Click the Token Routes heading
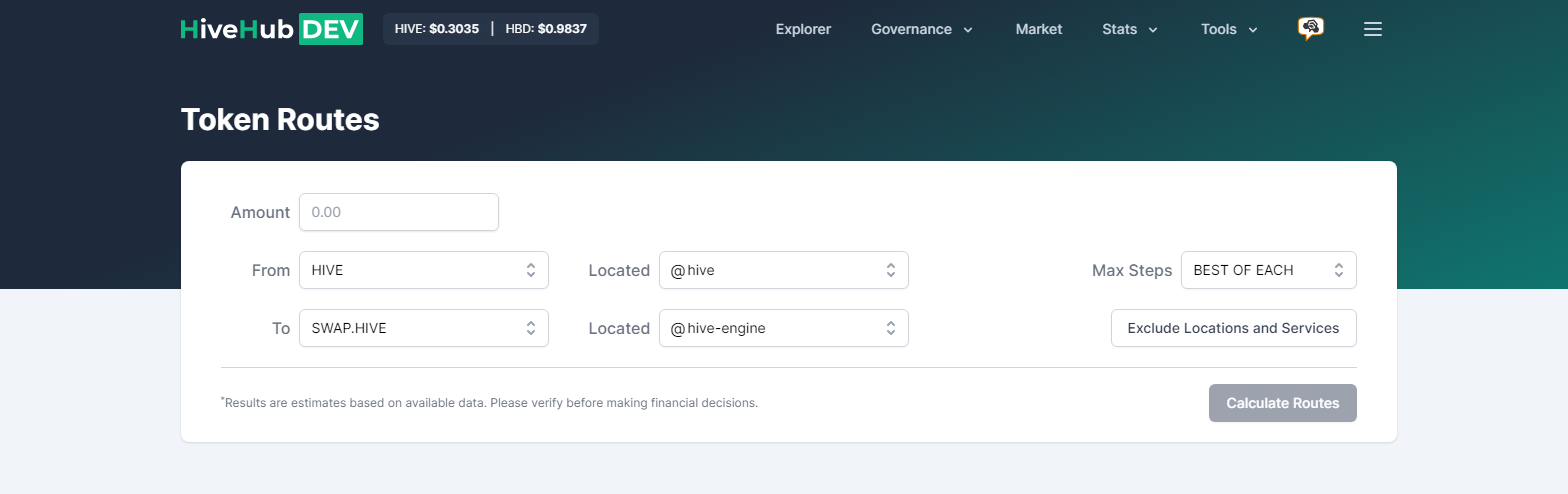This screenshot has height=494, width=1568. (280, 120)
